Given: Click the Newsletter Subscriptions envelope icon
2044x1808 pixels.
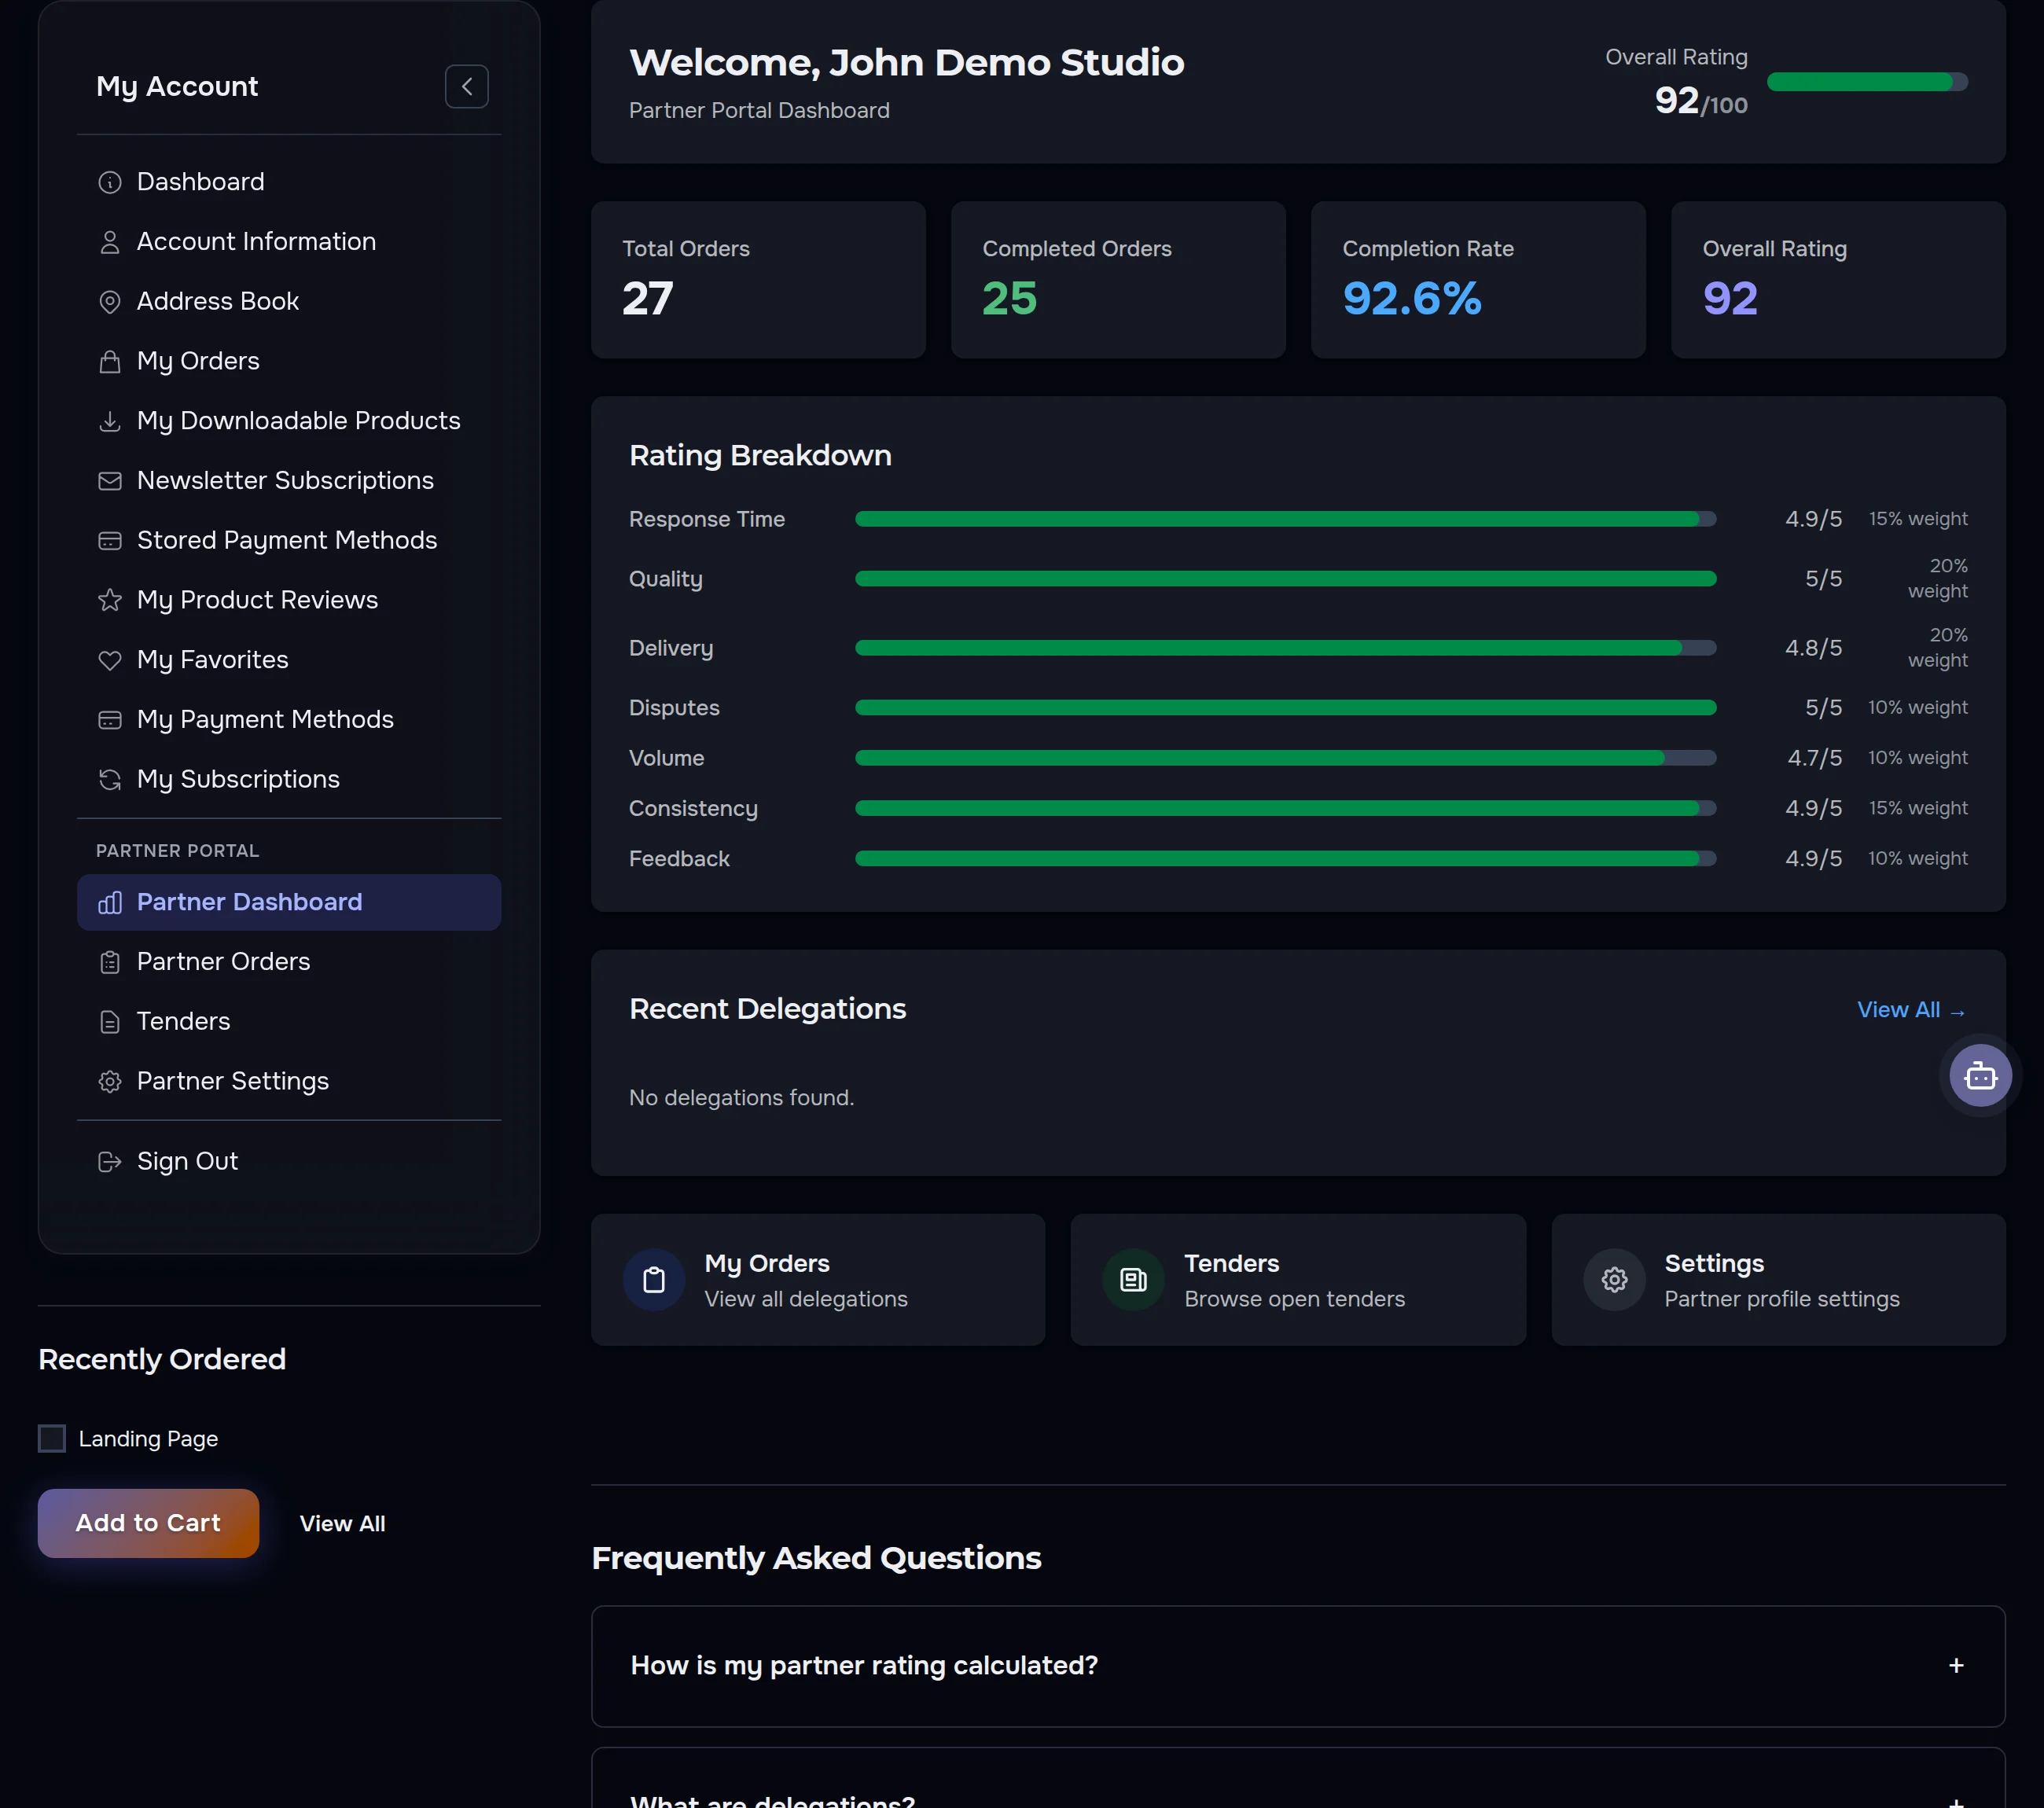Looking at the screenshot, I should [110, 481].
